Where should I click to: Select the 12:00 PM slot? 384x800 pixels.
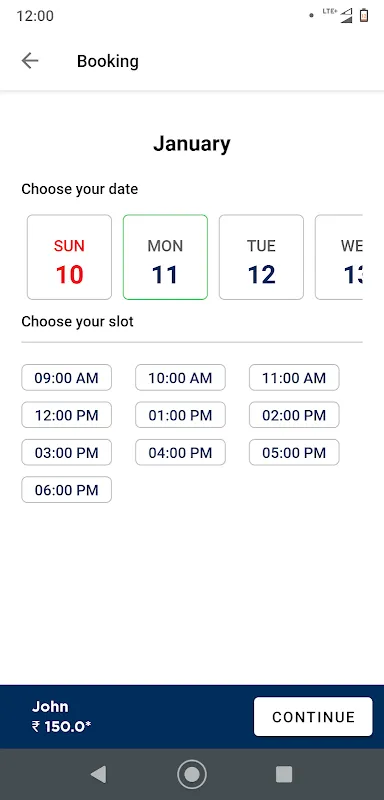66,415
